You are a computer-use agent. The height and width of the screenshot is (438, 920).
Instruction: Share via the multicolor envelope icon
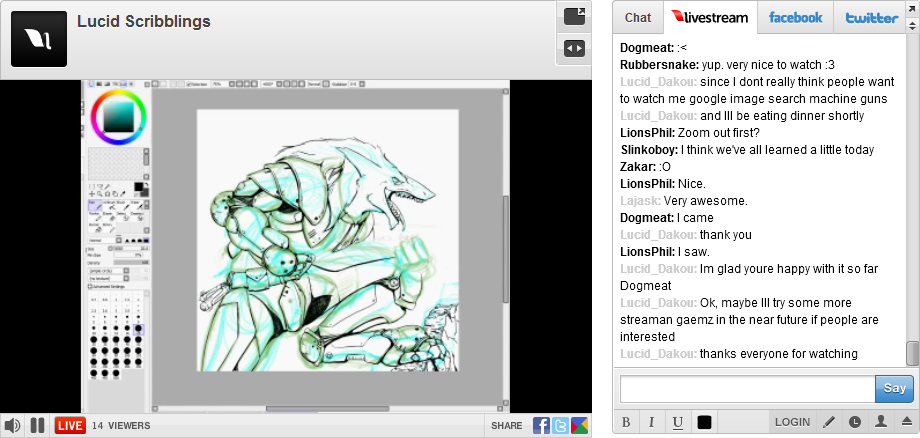point(579,425)
